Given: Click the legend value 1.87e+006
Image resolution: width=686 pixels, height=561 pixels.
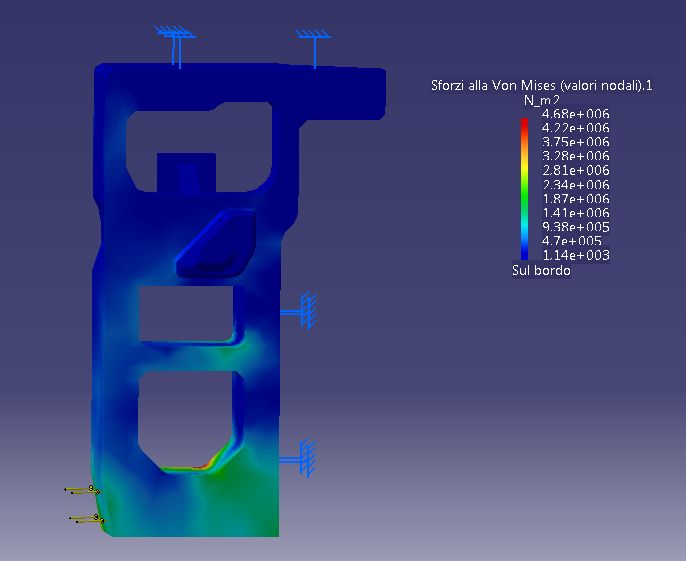Looking at the screenshot, I should click(575, 199).
